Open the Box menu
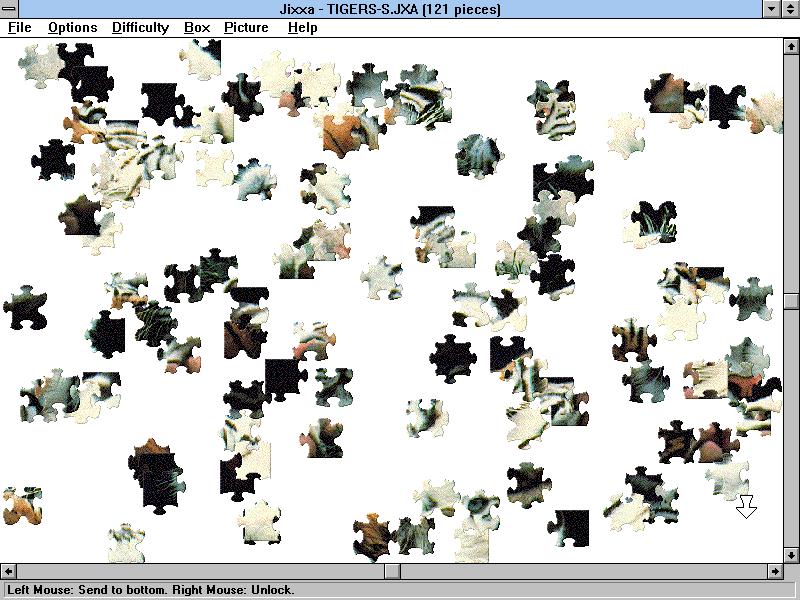Screen dimensions: 800x600 coord(197,28)
